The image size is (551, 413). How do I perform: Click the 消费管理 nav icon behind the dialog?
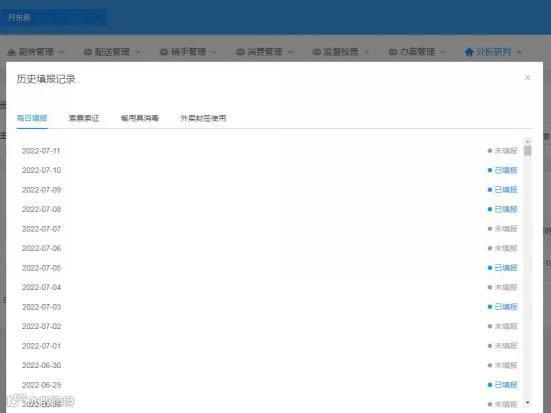coord(240,52)
